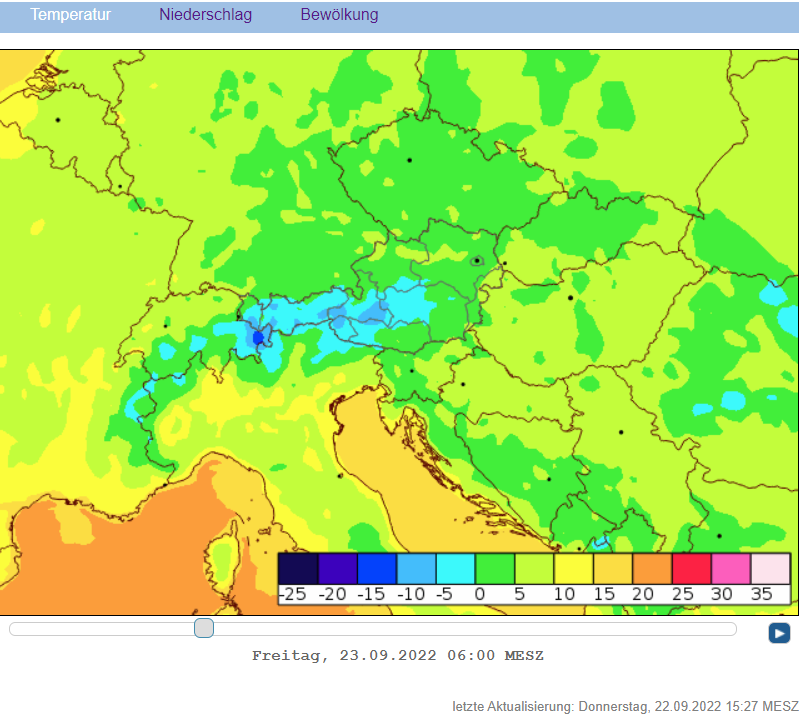Click the -25 dark navy legend swatch

click(298, 568)
